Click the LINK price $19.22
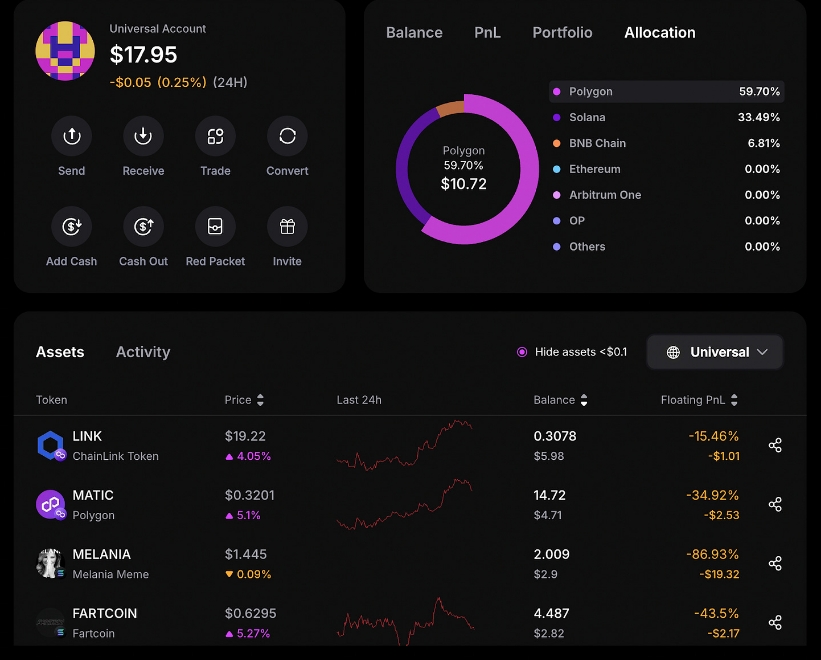The height and width of the screenshot is (660, 821). 245,436
